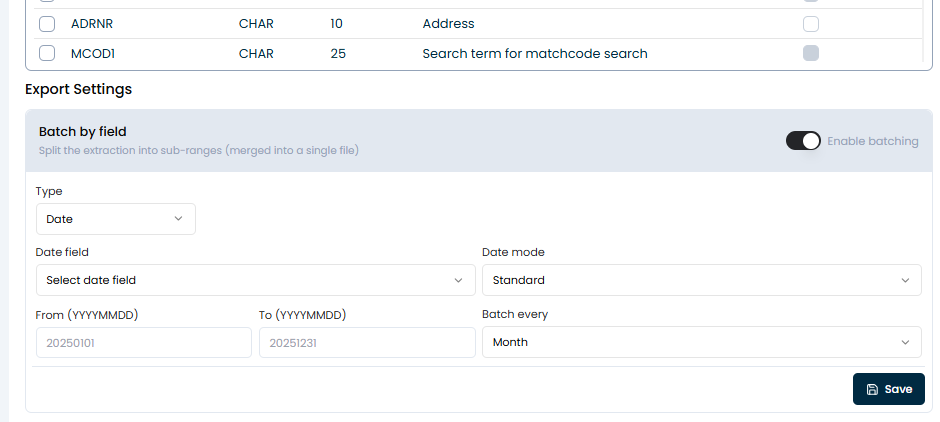
Task: Click the Enable batching label
Action: (x=873, y=141)
